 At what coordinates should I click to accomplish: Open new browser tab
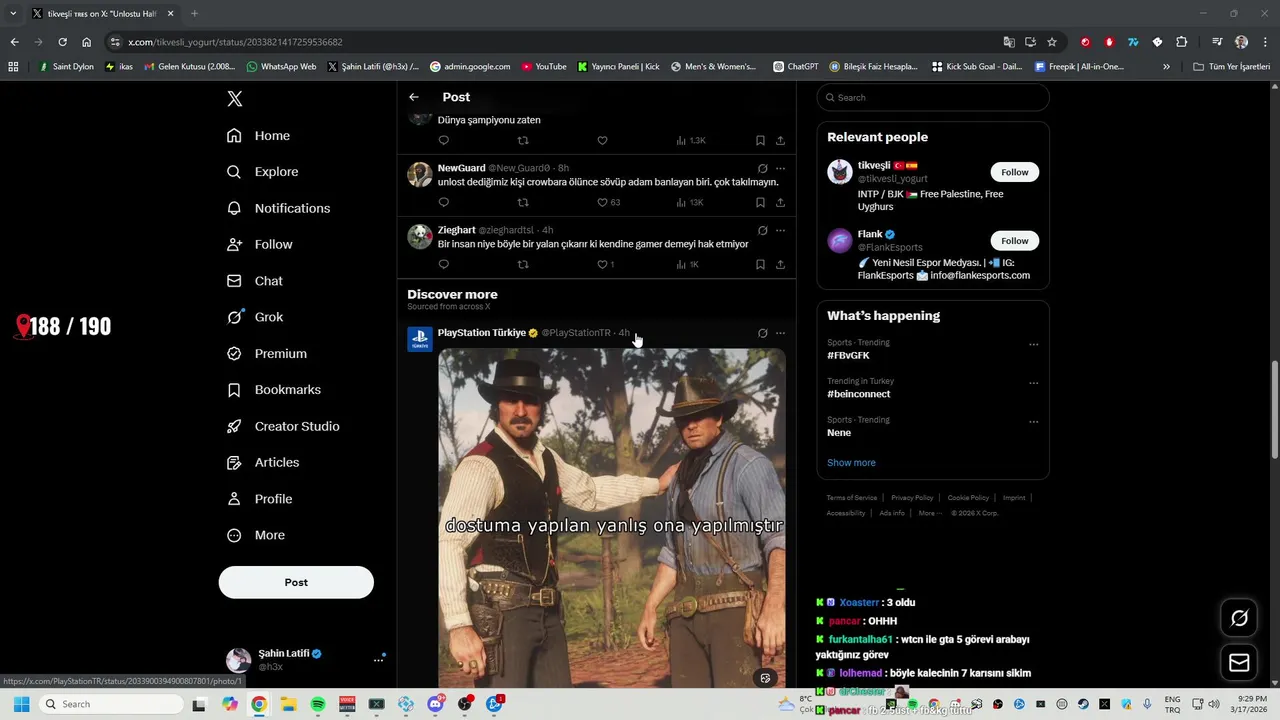tap(194, 13)
